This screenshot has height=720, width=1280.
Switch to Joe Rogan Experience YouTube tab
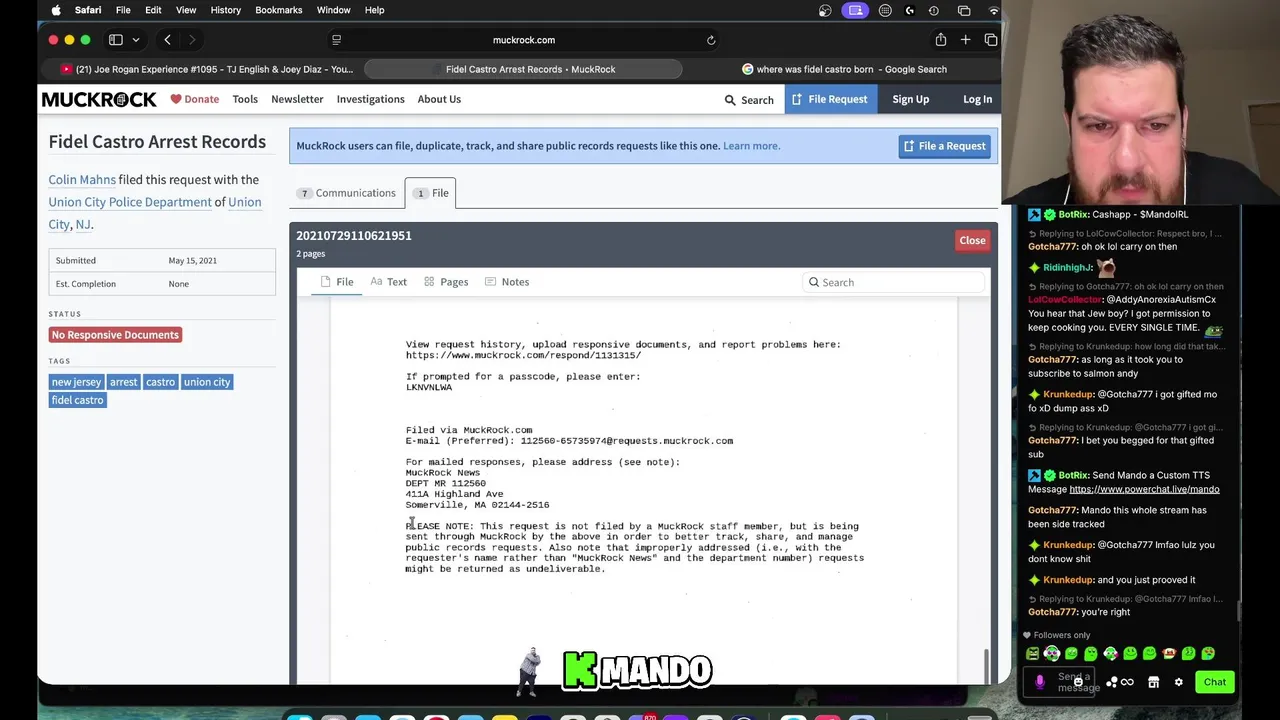click(x=206, y=69)
